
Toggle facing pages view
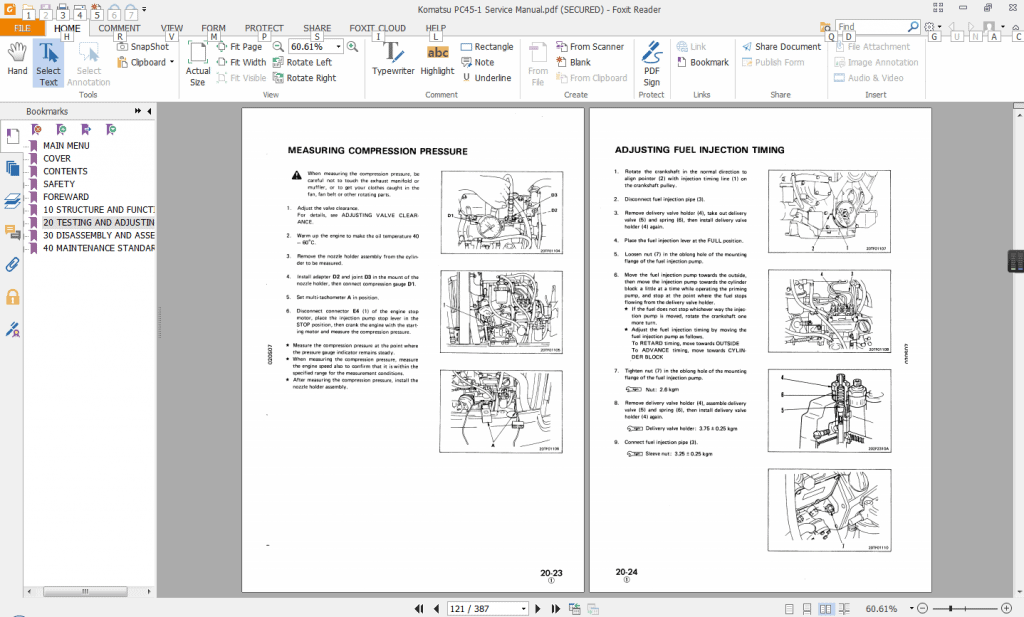[825, 609]
